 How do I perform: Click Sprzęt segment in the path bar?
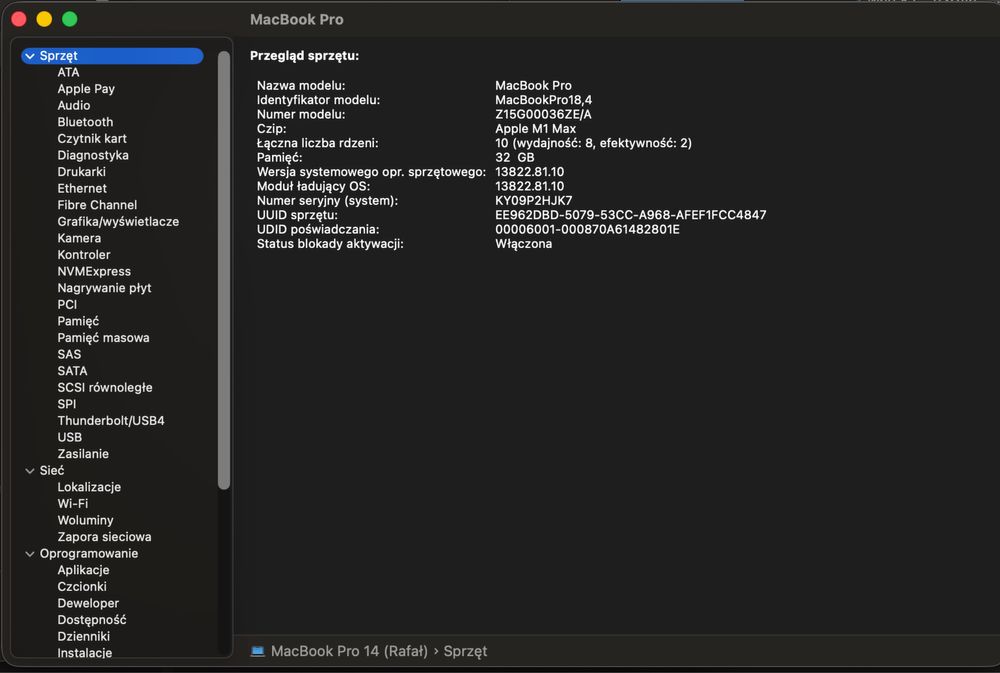coord(465,651)
